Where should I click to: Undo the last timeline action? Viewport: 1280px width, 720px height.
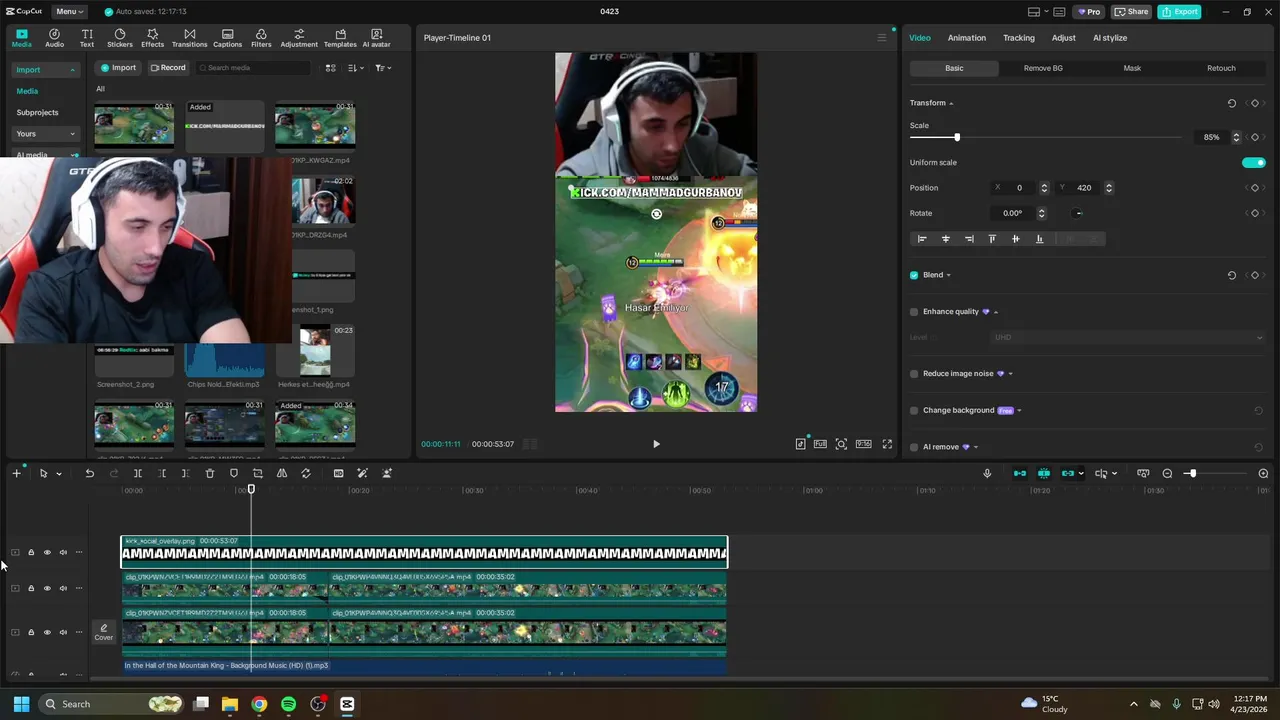(x=89, y=473)
